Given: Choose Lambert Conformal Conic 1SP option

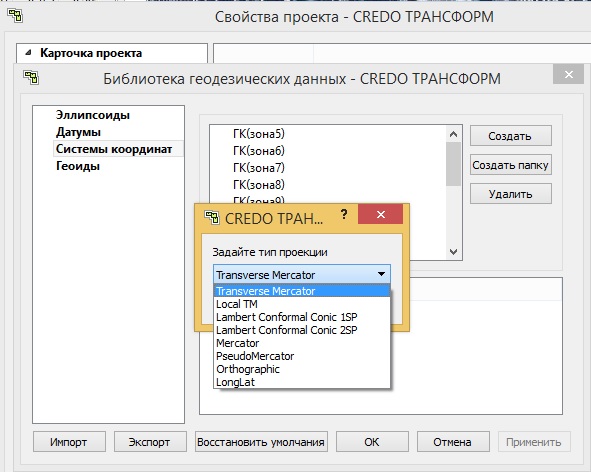Looking at the screenshot, I should click(302, 317).
